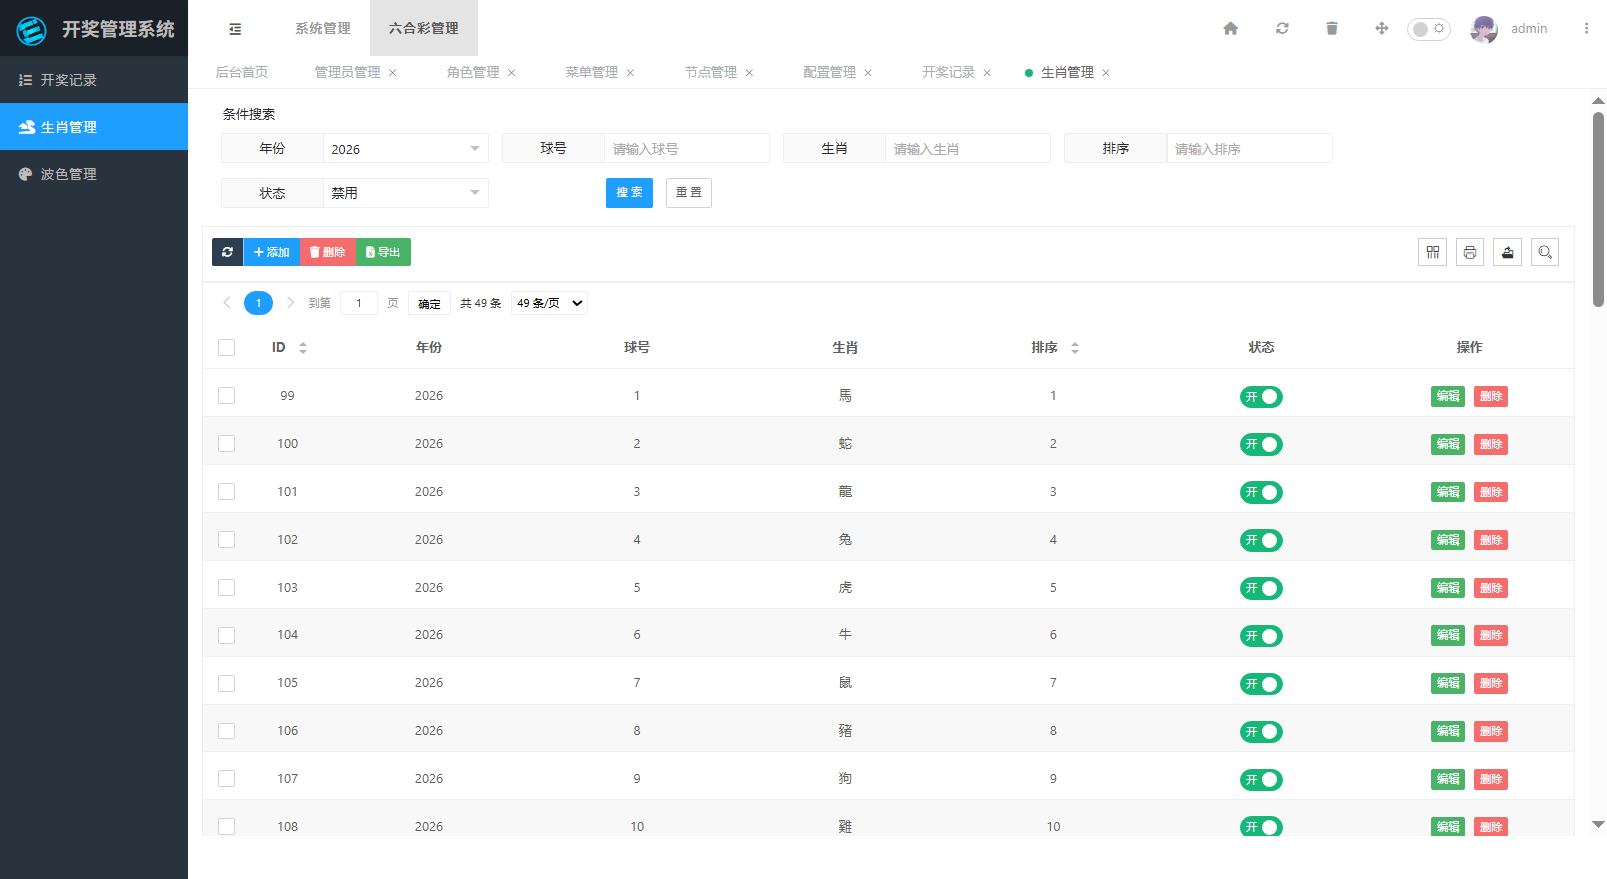Screen dimensions: 1607x879
Task: Click the green 导出 button
Action: pos(383,252)
